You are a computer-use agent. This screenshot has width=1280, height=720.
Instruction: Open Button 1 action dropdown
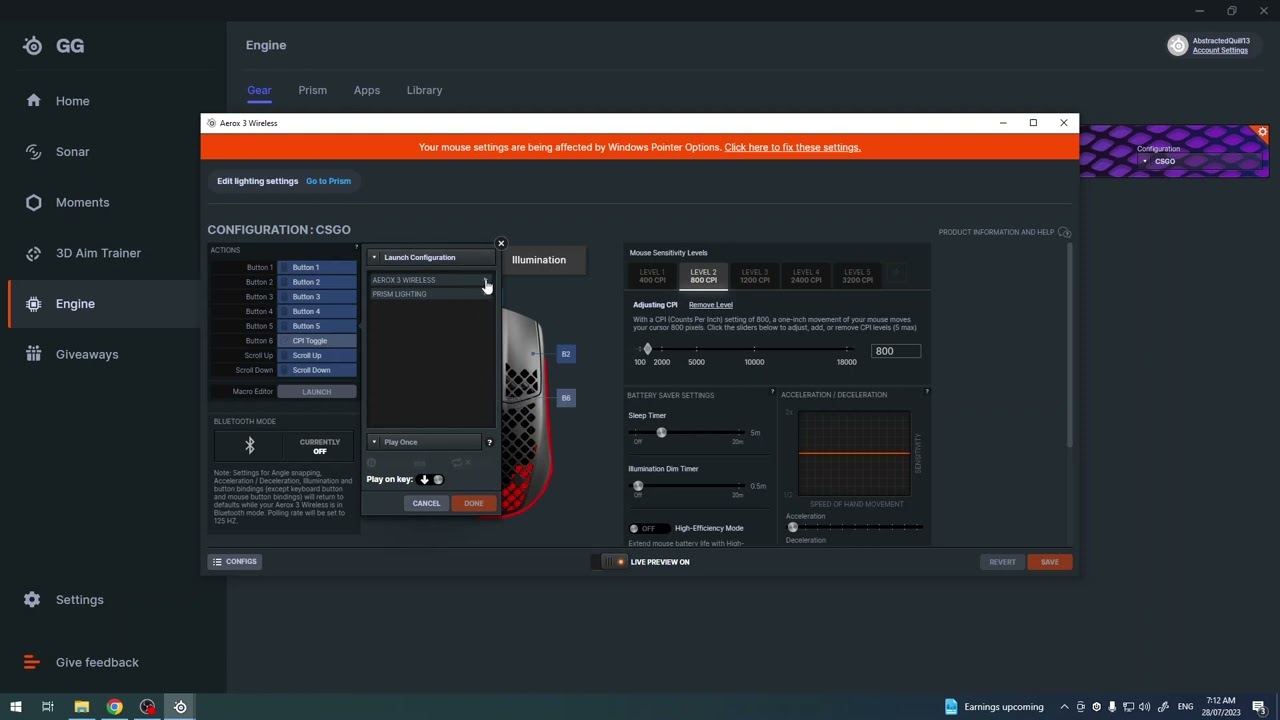tap(317, 268)
